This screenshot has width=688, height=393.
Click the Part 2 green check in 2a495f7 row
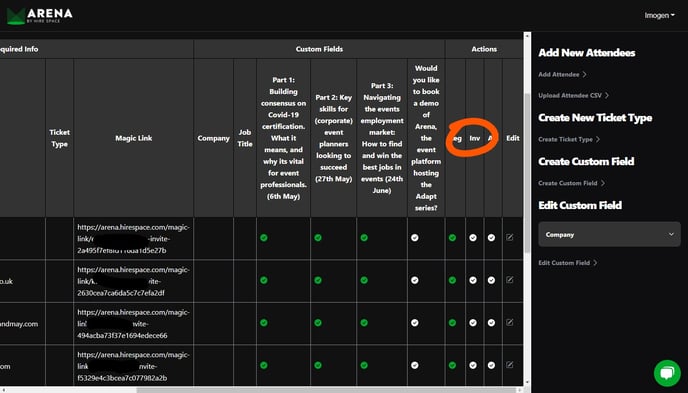318,238
